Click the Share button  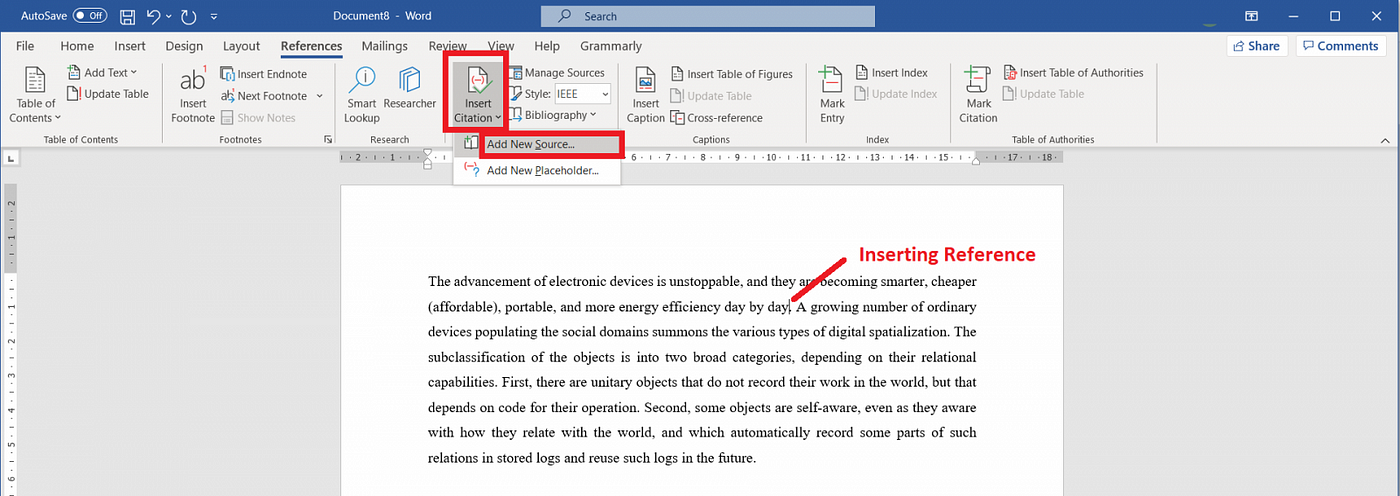(1257, 46)
